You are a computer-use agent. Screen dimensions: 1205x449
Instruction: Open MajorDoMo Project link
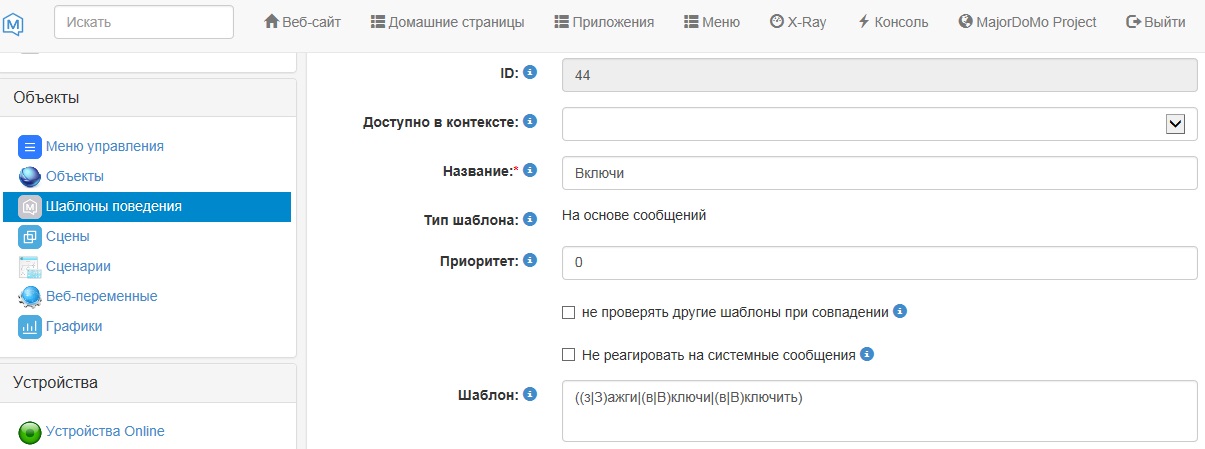[x=1027, y=22]
